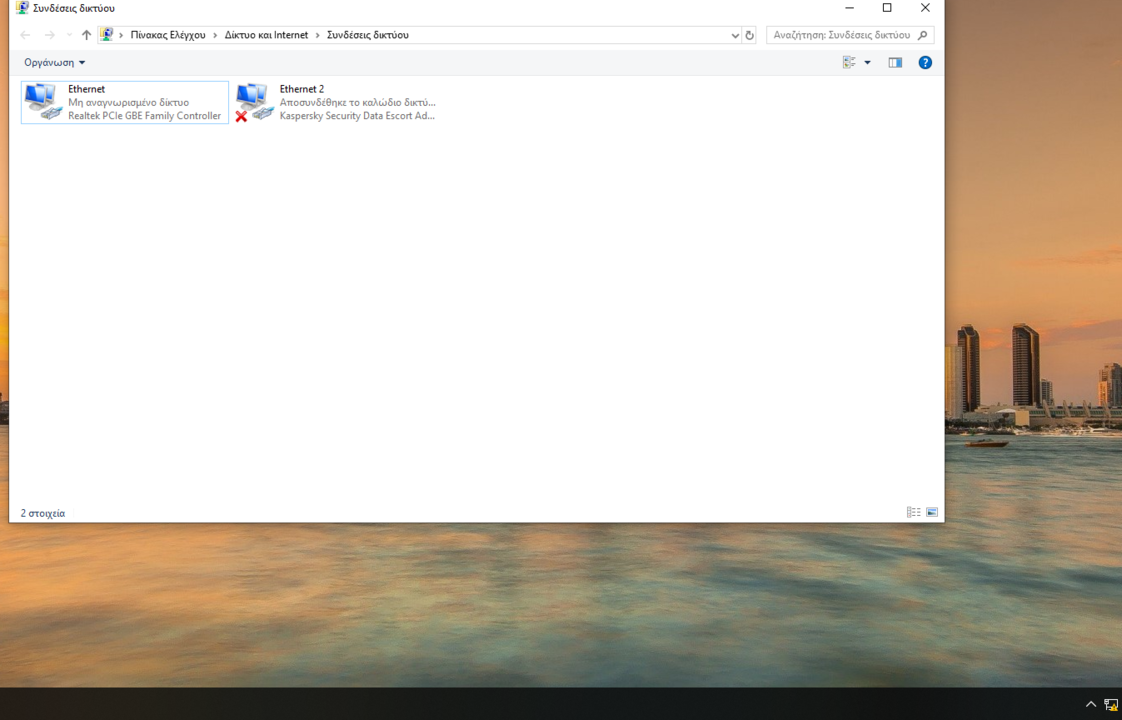Maximize the Συνδέσεις δικτύου window
1122x720 pixels.
click(887, 8)
